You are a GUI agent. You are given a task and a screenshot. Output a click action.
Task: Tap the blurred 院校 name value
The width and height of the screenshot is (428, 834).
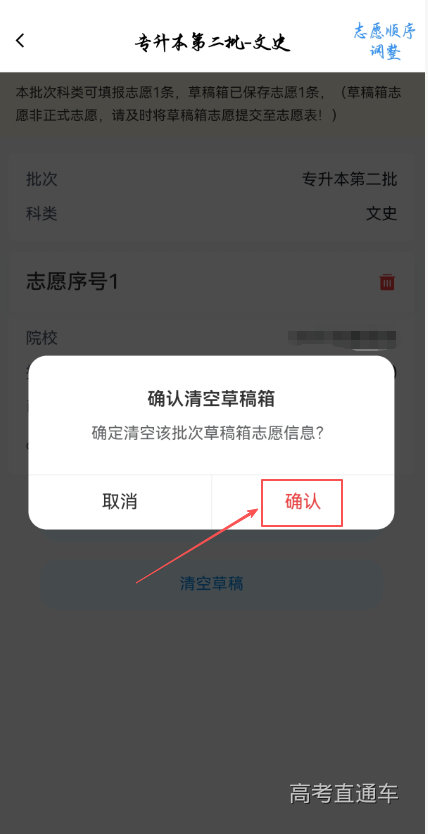(x=342, y=337)
